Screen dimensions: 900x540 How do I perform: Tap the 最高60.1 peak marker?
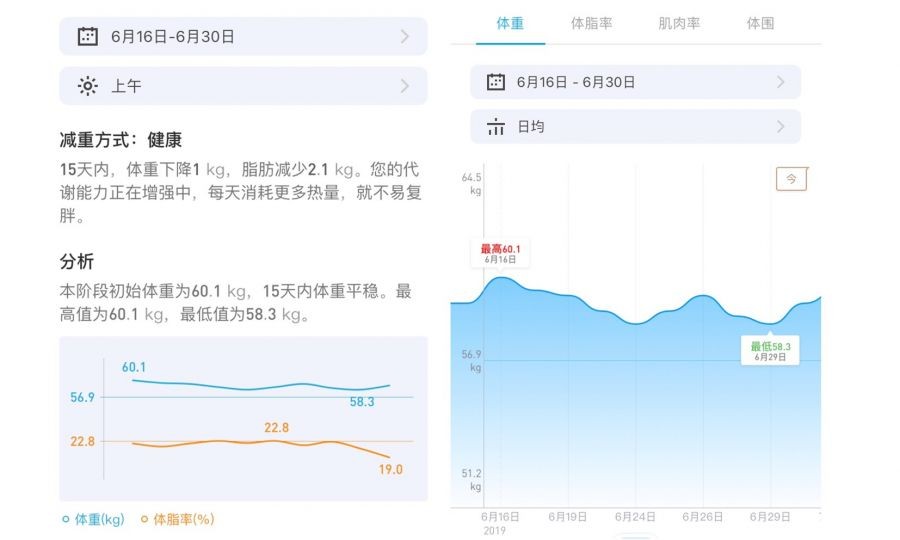point(500,253)
